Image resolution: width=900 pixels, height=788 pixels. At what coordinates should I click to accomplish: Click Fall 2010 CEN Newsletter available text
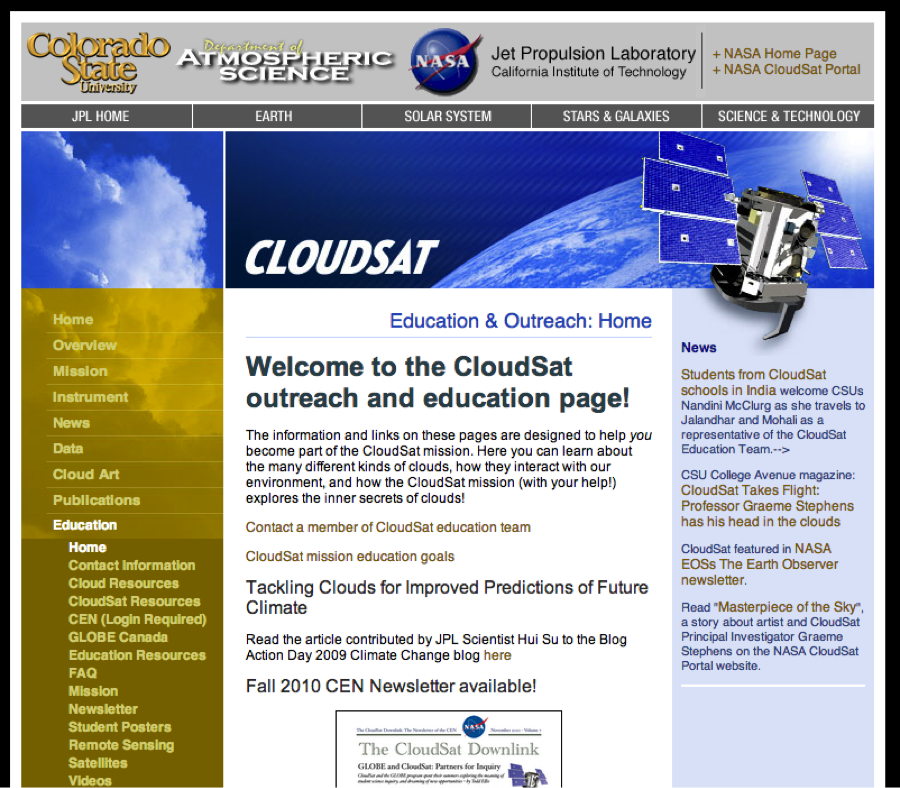(x=390, y=686)
